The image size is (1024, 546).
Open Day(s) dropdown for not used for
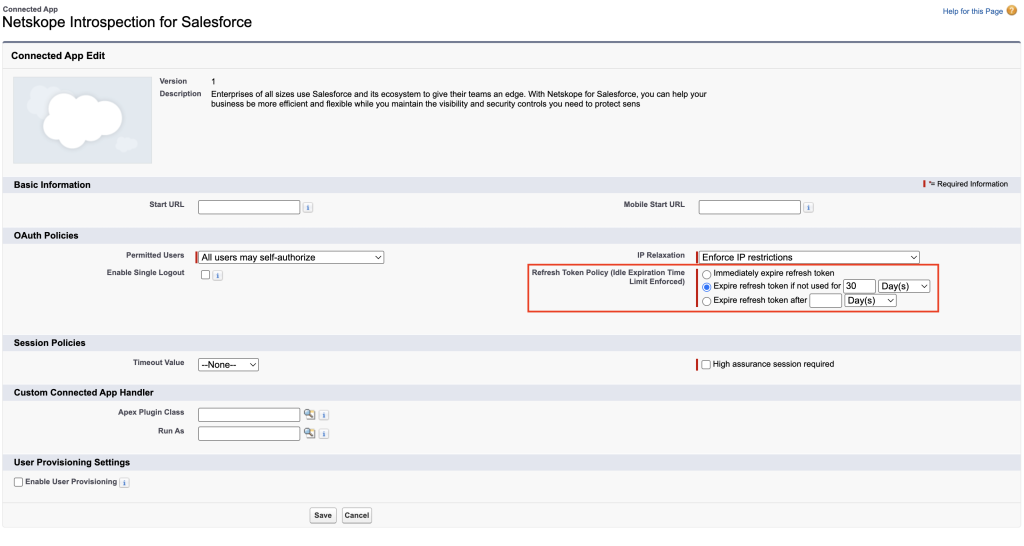(x=904, y=286)
